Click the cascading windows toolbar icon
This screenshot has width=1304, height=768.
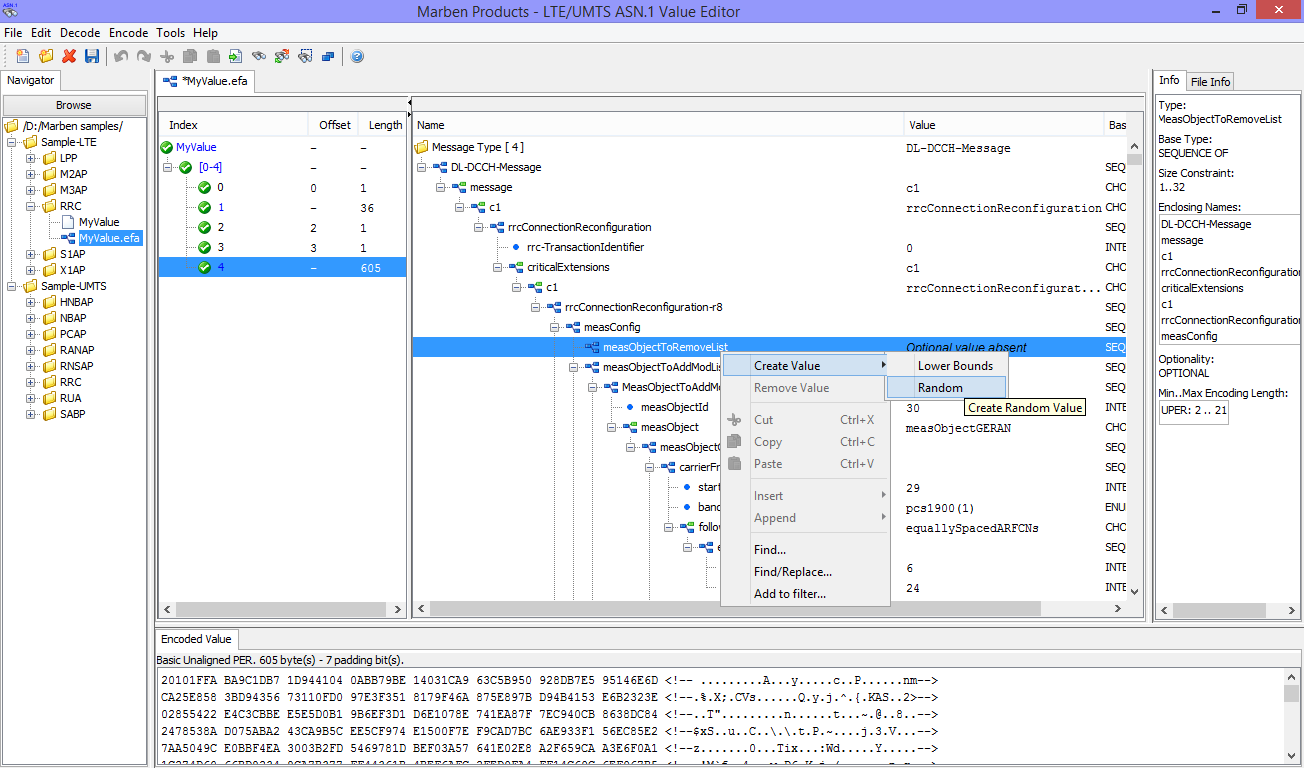coord(328,56)
